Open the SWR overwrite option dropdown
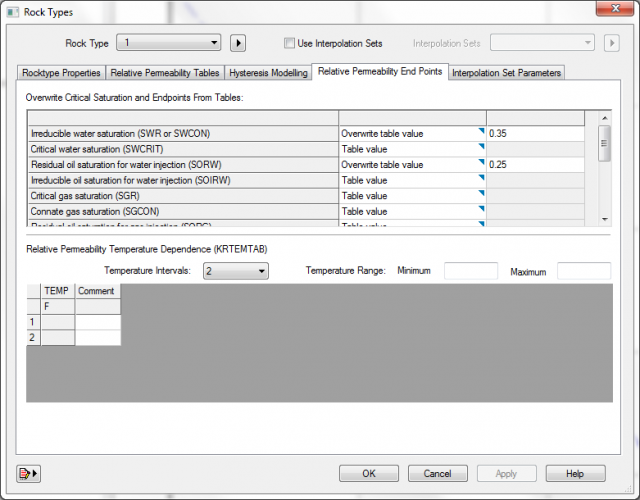This screenshot has height=500, width=640. click(412, 133)
